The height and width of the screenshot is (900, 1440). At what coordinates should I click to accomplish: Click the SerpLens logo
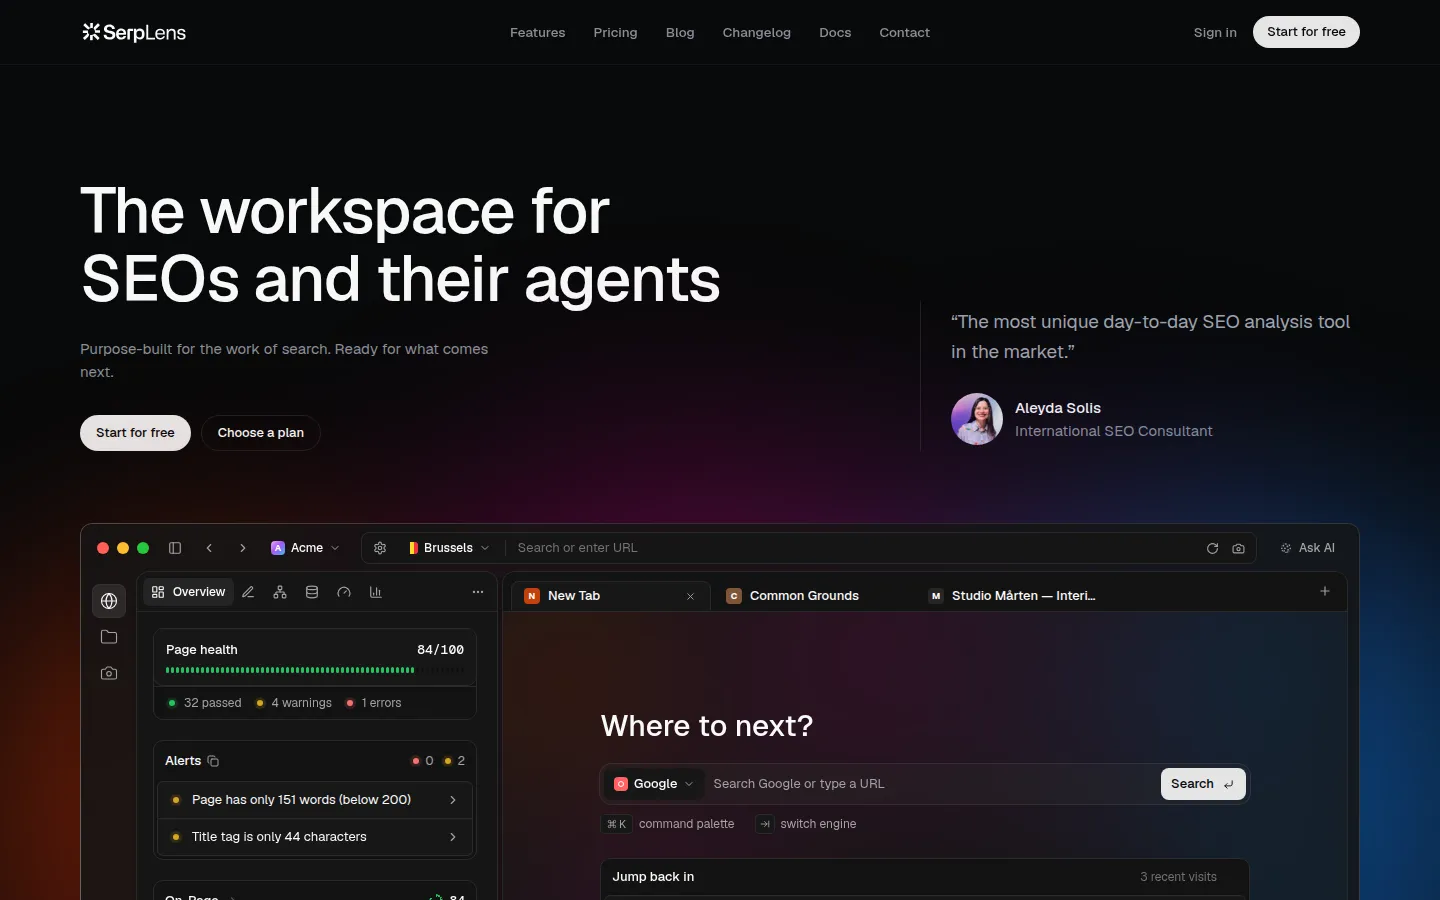point(134,32)
